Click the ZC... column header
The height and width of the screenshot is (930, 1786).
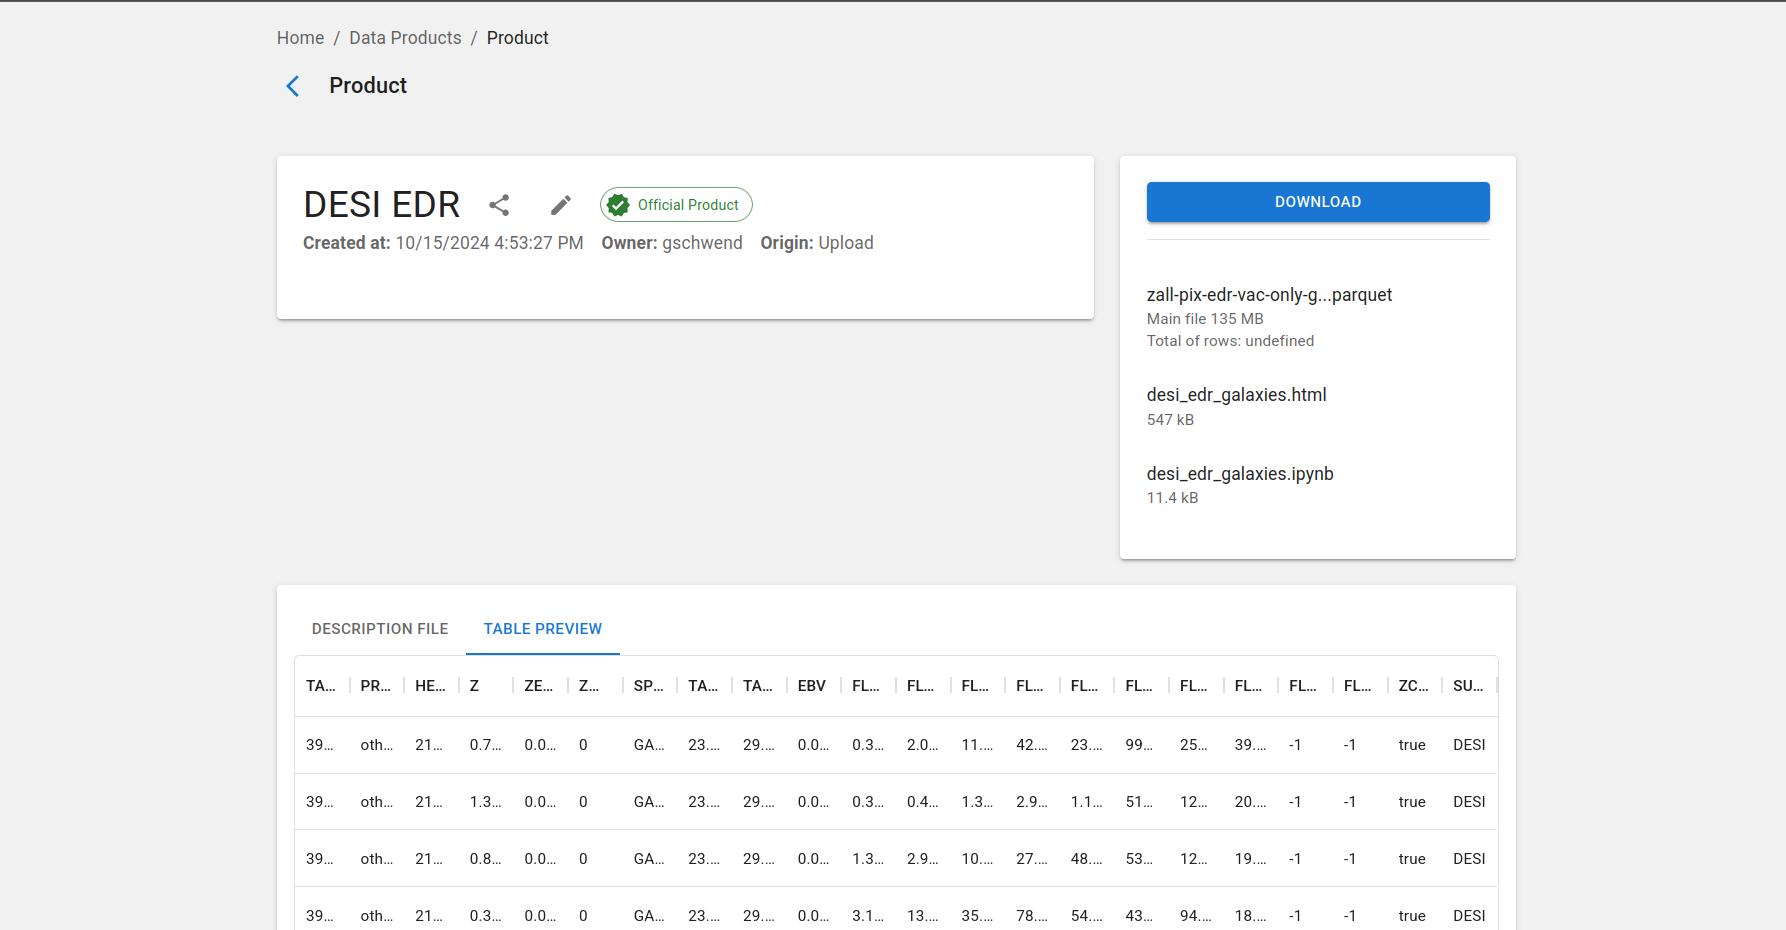pos(1414,686)
